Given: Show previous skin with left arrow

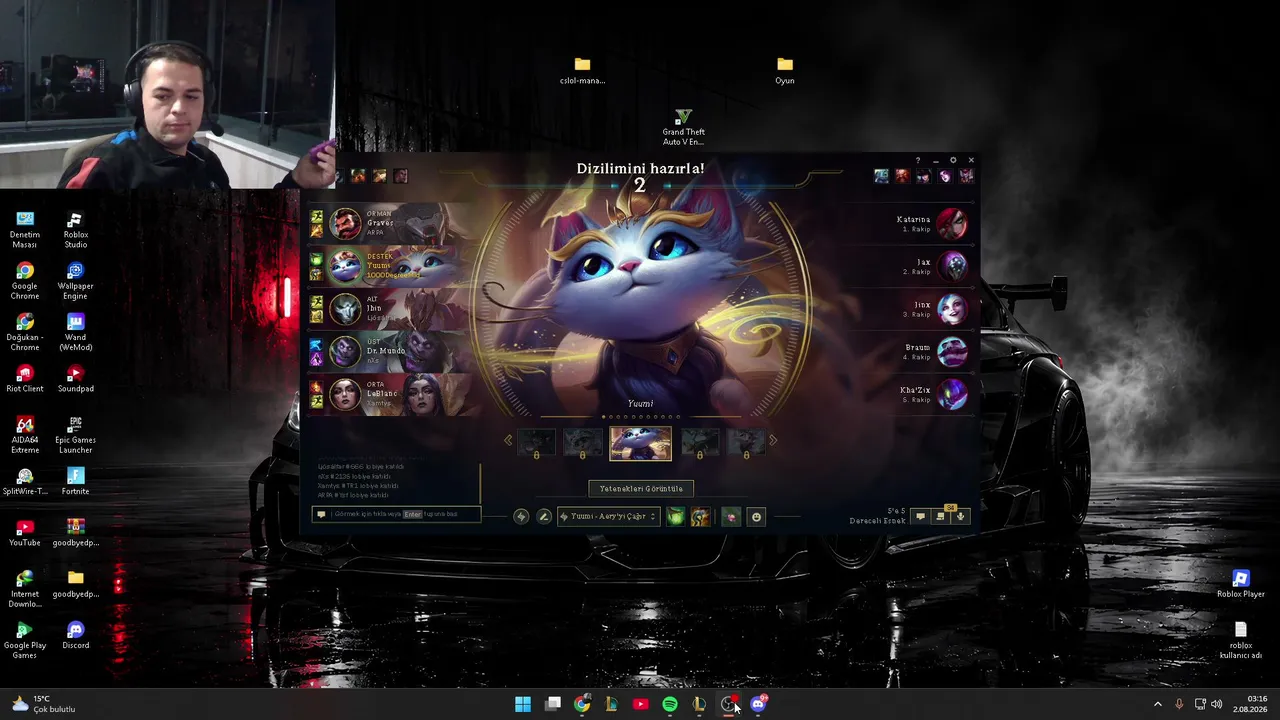Looking at the screenshot, I should click(508, 440).
